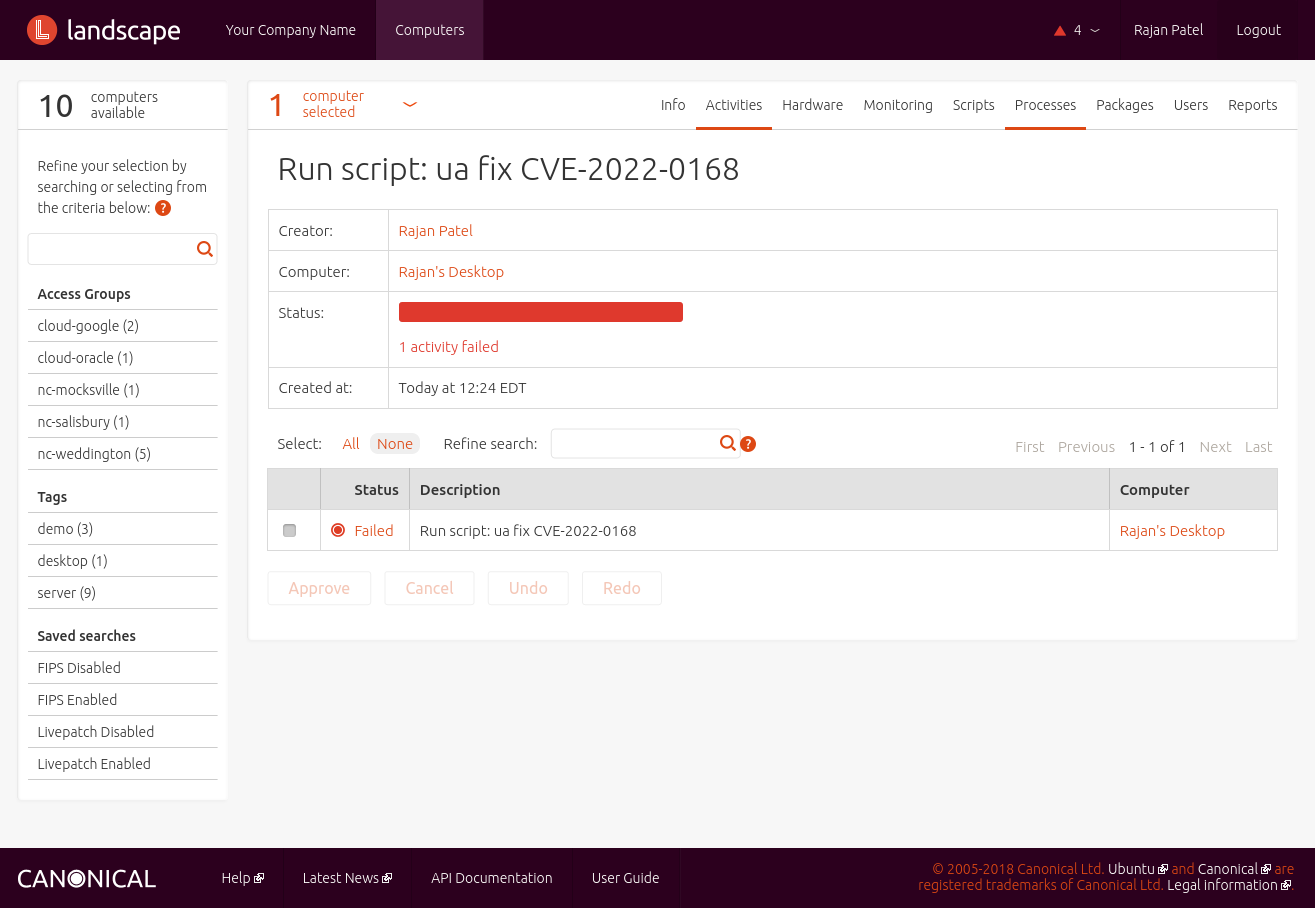Screen dimensions: 1315x908
Task: Open Creator link Rajan Patel
Action: pos(436,231)
